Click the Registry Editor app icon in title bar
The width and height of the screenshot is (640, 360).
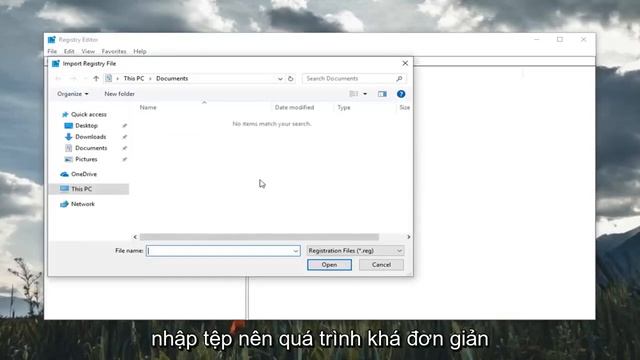(x=51, y=40)
